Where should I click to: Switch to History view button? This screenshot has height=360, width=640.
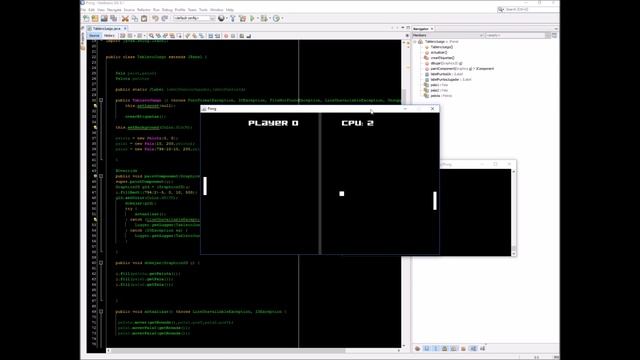pyautogui.click(x=109, y=36)
